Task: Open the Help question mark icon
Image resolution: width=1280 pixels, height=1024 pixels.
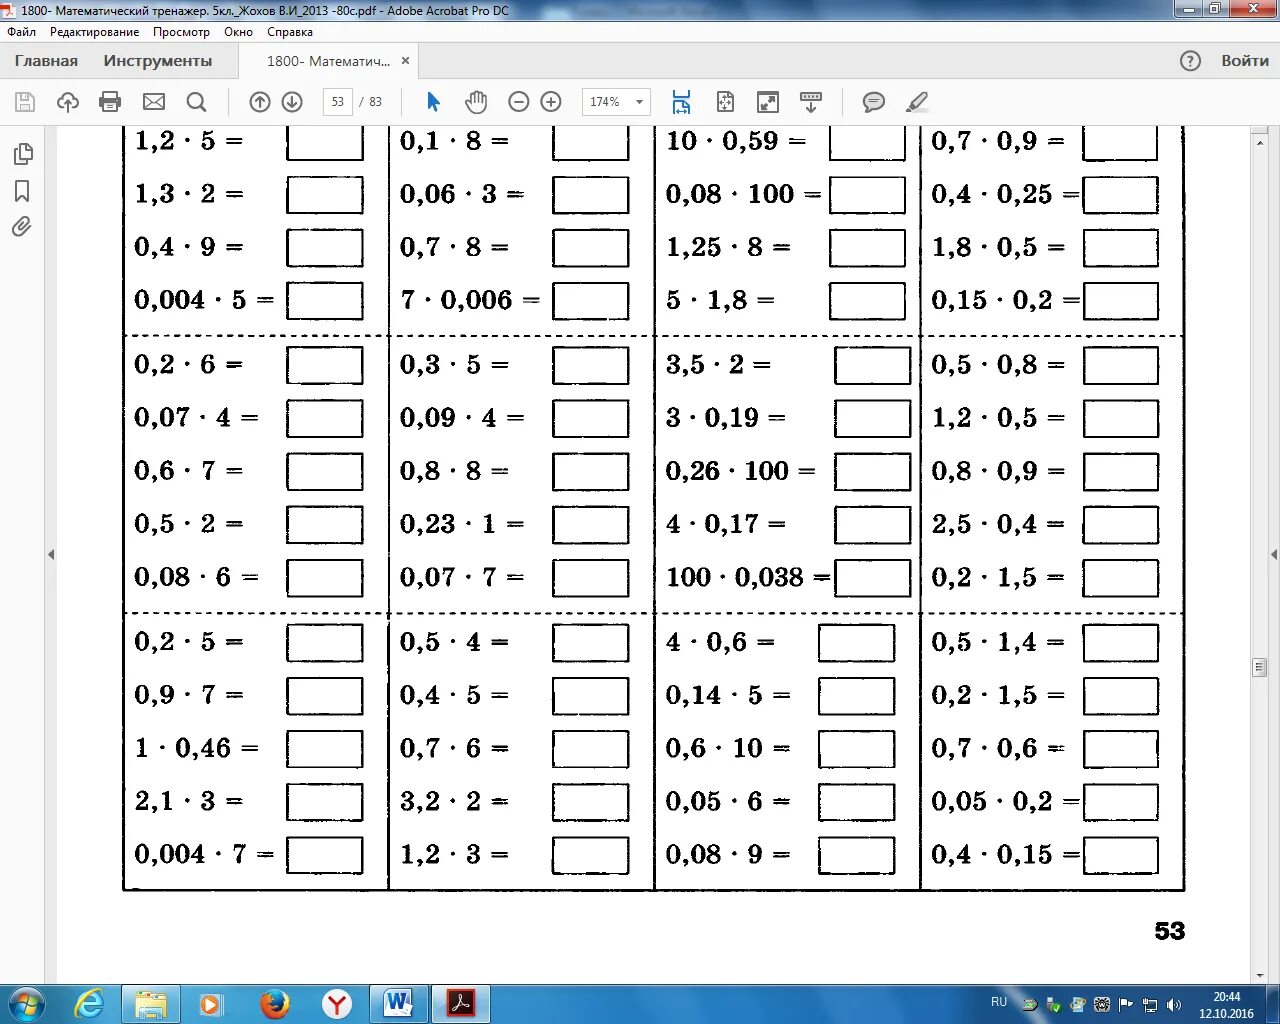Action: pos(1190,61)
